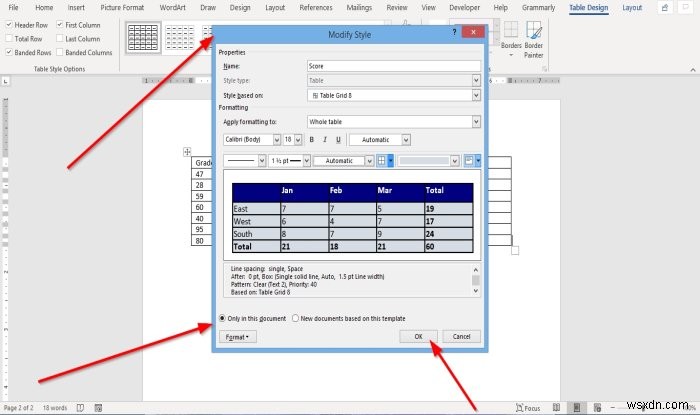Switch to Focus mode
Image resolution: width=700 pixels, height=415 pixels.
[528, 408]
